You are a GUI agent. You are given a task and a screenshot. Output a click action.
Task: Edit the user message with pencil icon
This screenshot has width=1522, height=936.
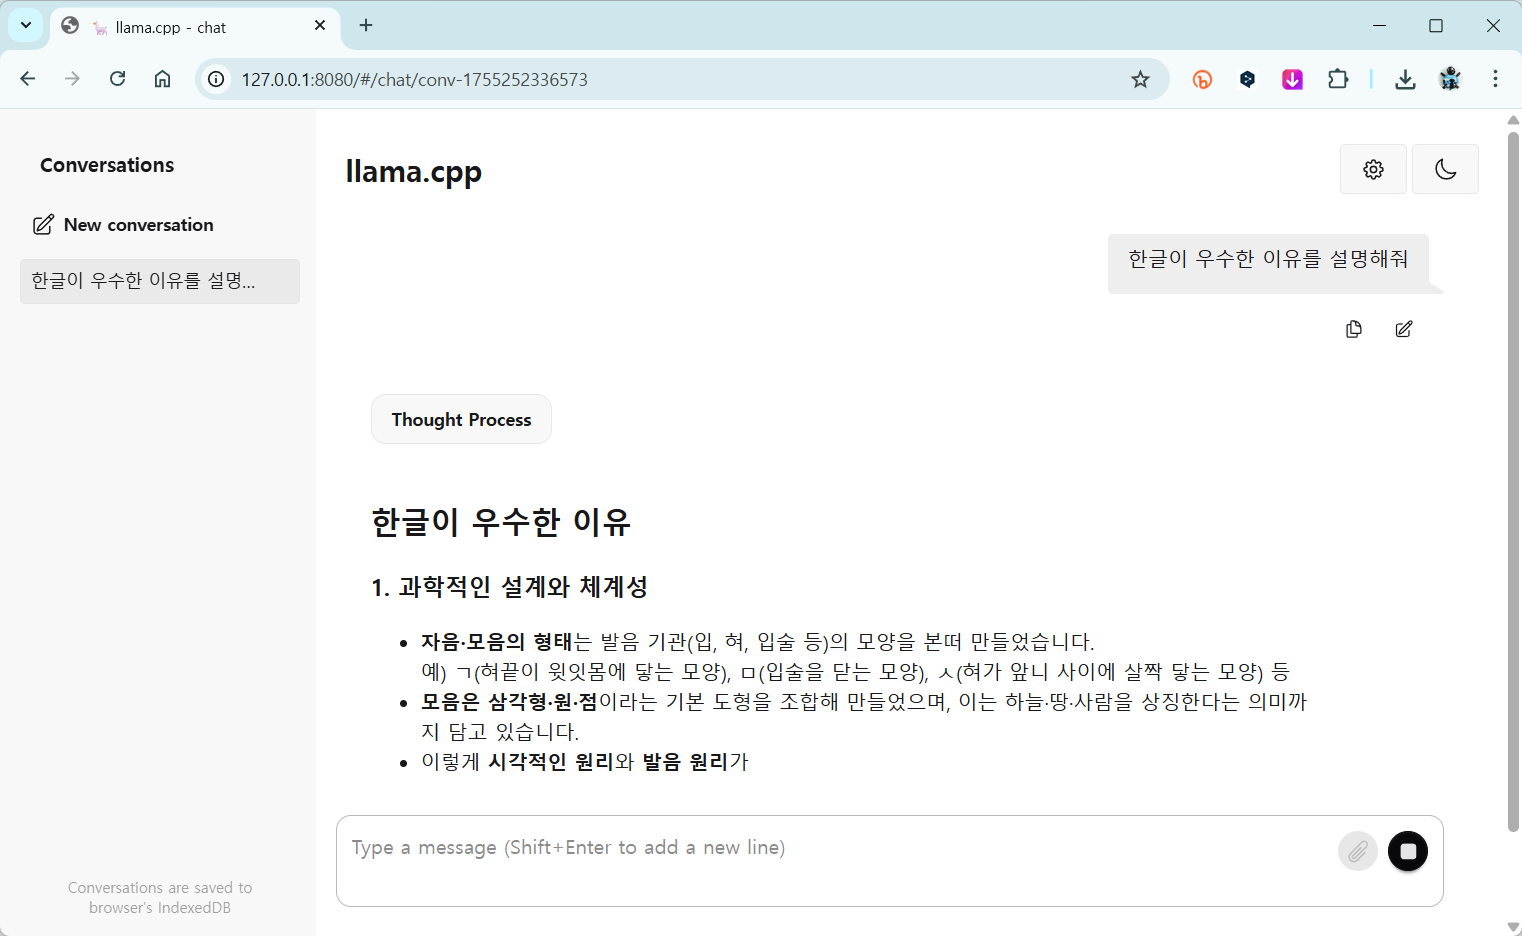(x=1404, y=329)
